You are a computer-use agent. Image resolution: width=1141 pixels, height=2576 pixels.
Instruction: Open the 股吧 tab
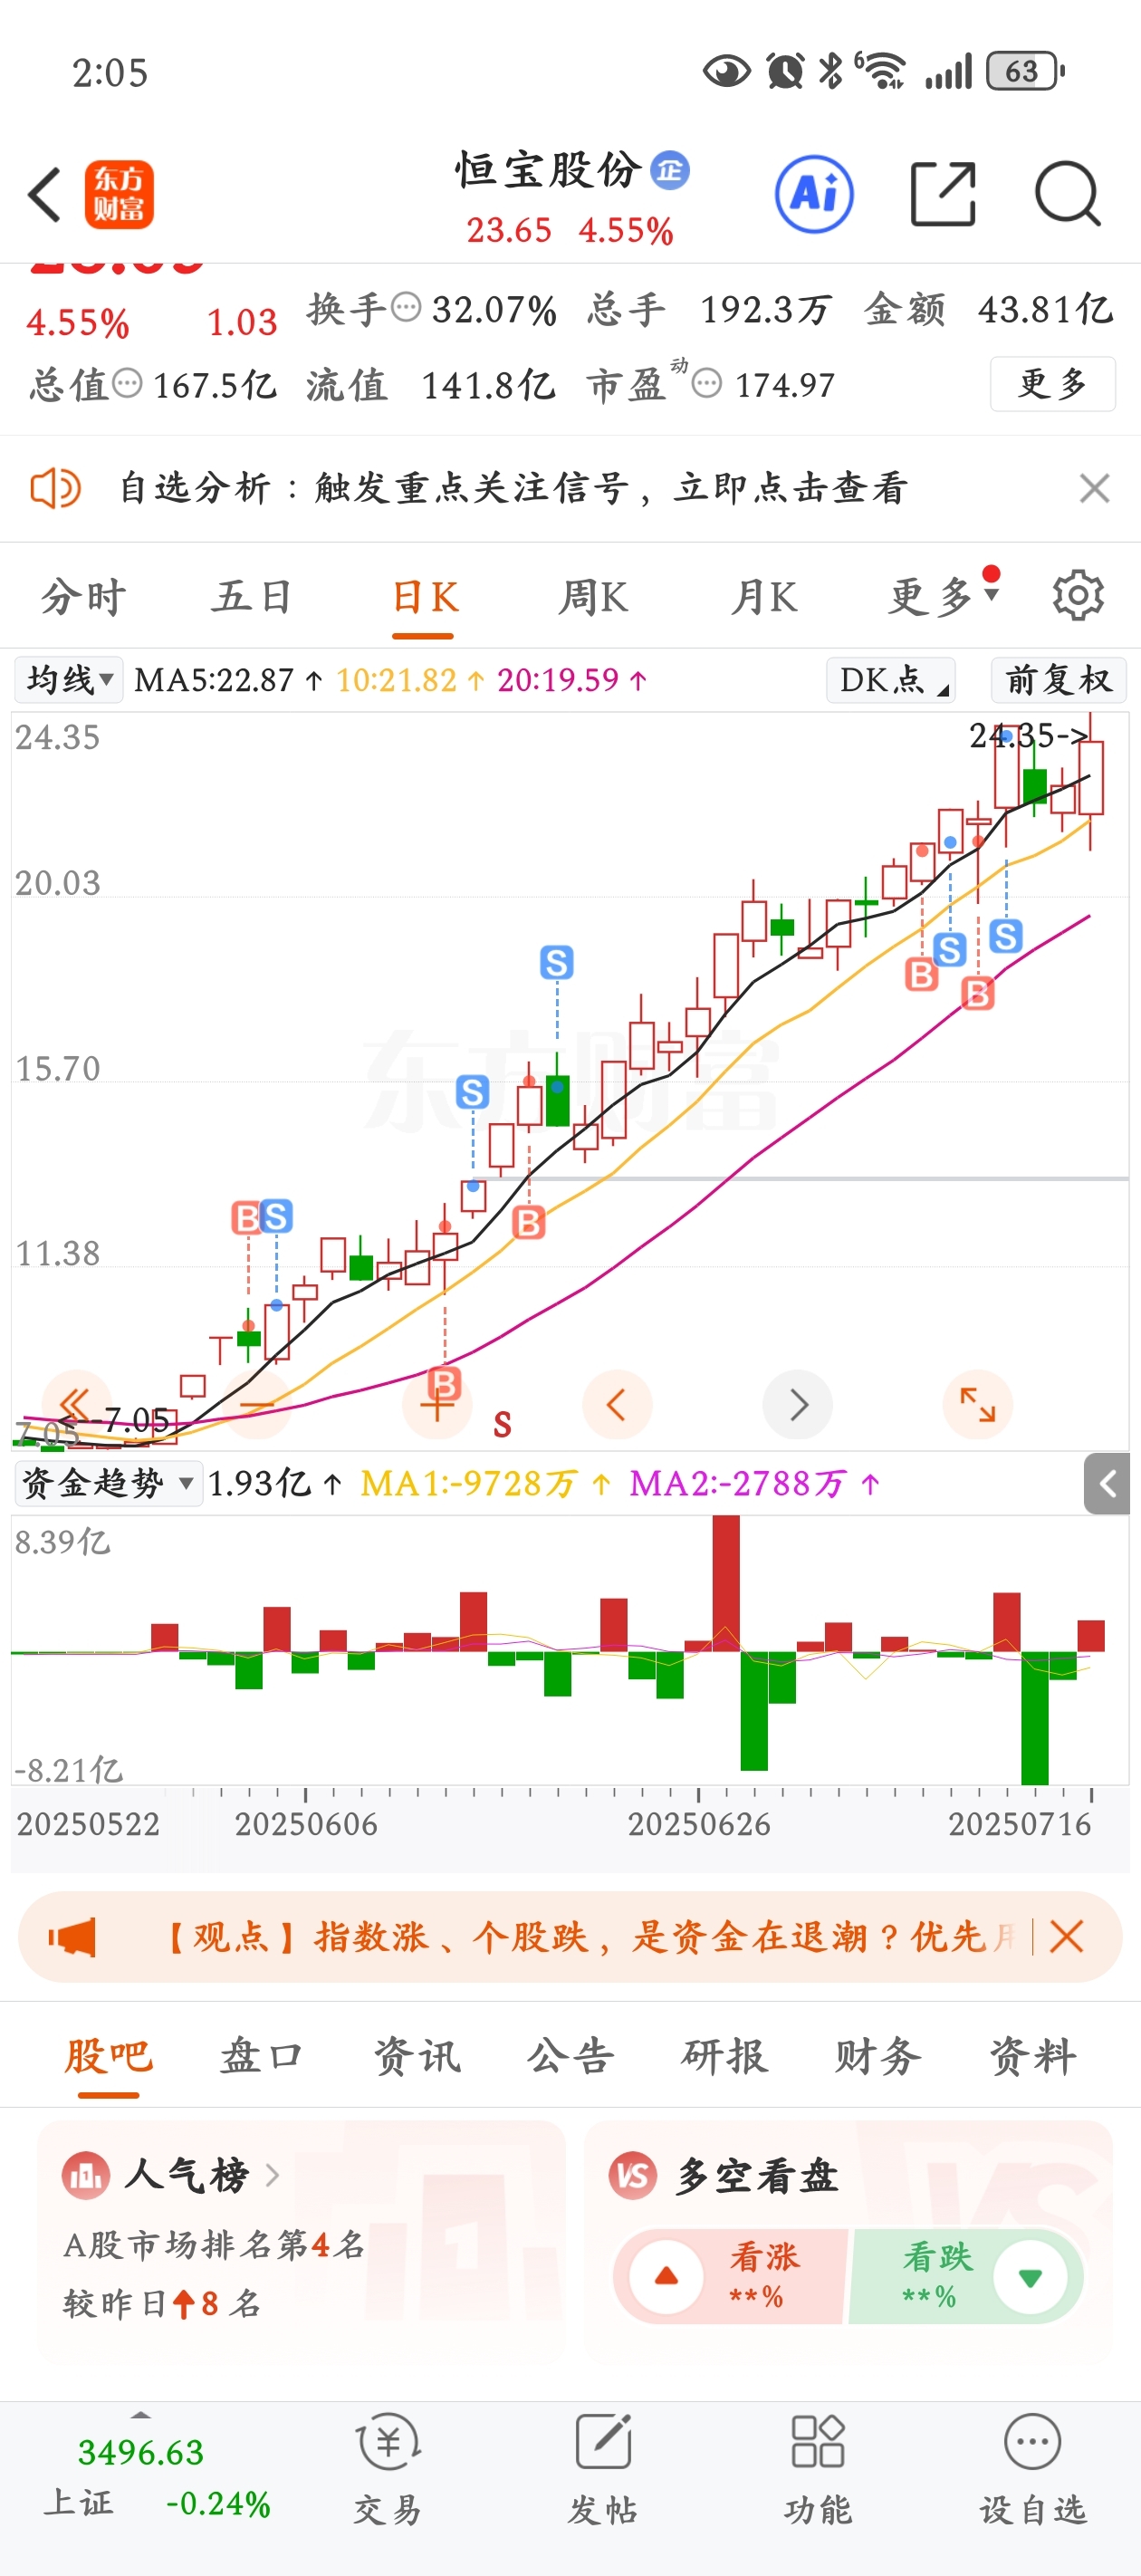pyautogui.click(x=108, y=2057)
